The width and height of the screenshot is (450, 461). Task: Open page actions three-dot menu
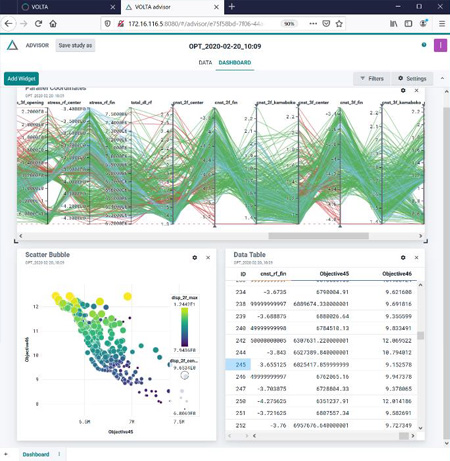click(x=313, y=24)
